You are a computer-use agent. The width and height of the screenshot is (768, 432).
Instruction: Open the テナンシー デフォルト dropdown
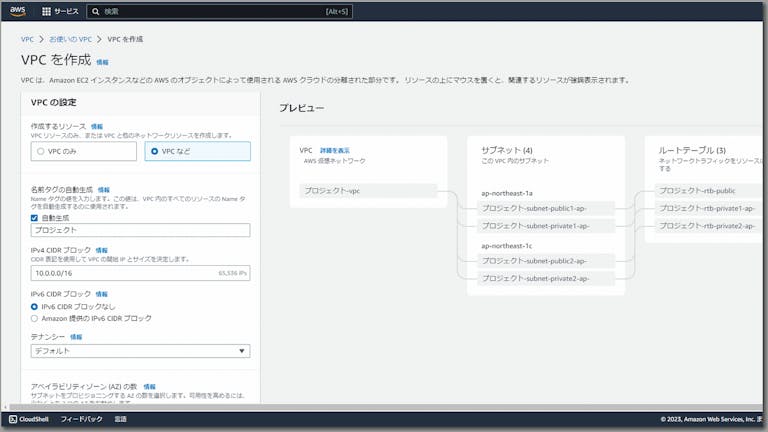click(x=141, y=351)
